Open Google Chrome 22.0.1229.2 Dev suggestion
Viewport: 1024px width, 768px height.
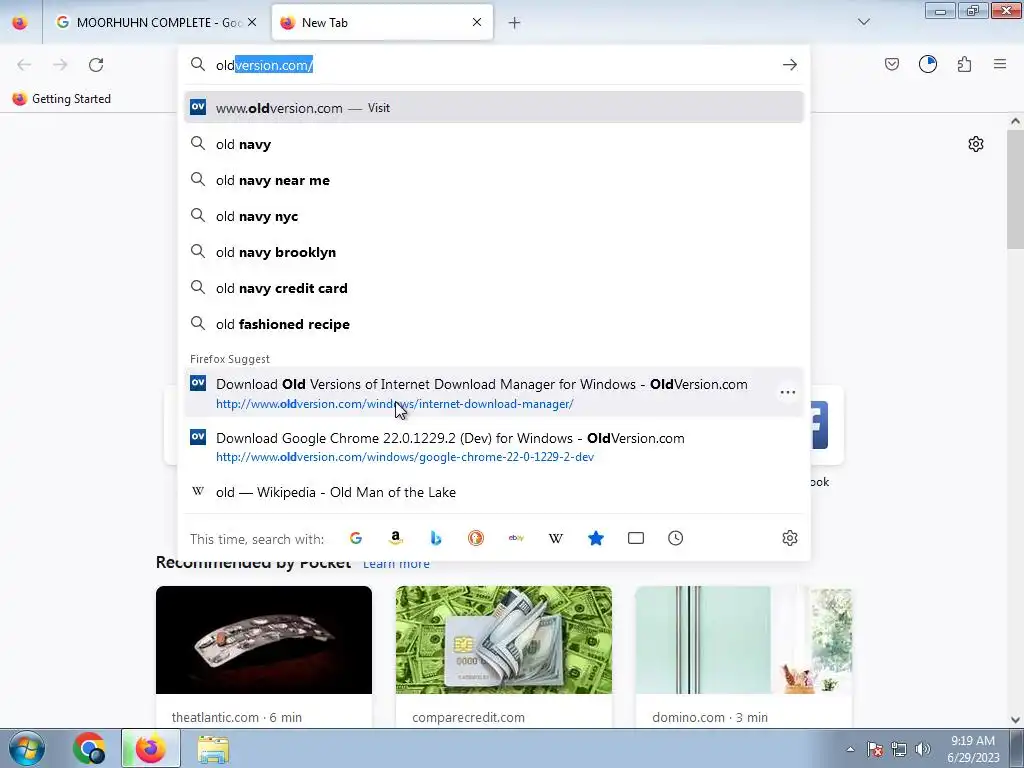pyautogui.click(x=494, y=447)
